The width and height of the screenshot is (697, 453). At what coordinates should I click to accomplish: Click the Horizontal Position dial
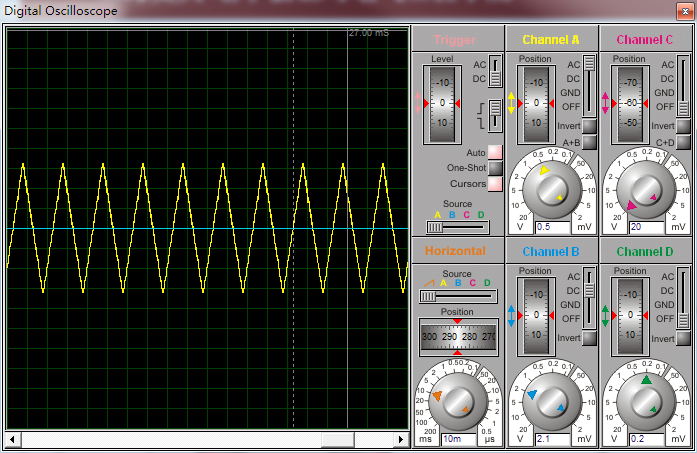point(458,338)
